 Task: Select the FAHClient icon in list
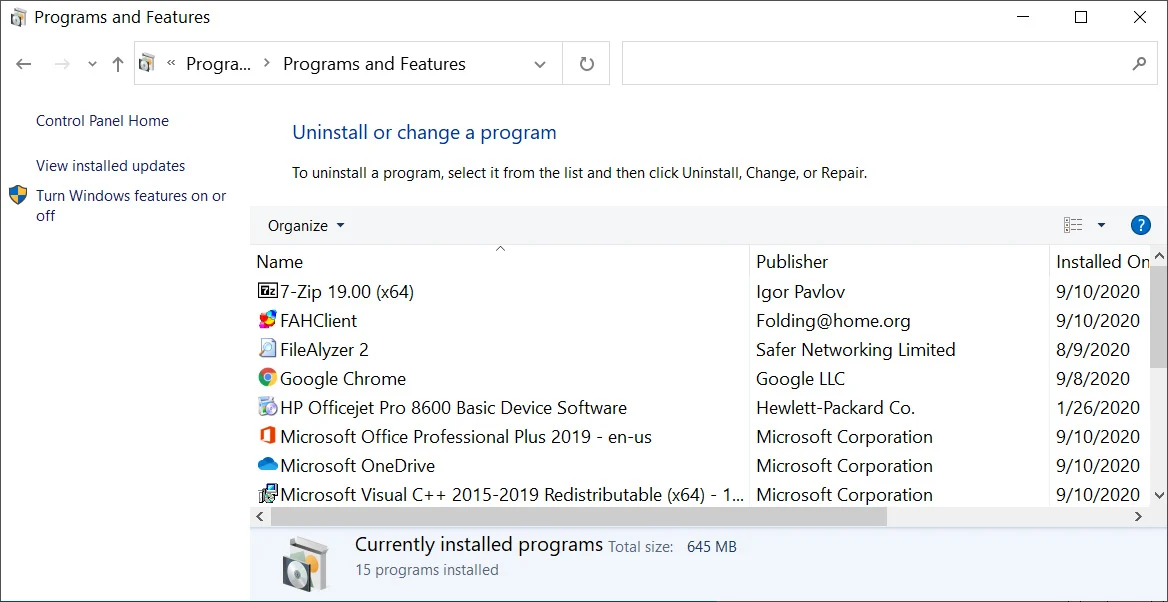pyautogui.click(x=267, y=320)
